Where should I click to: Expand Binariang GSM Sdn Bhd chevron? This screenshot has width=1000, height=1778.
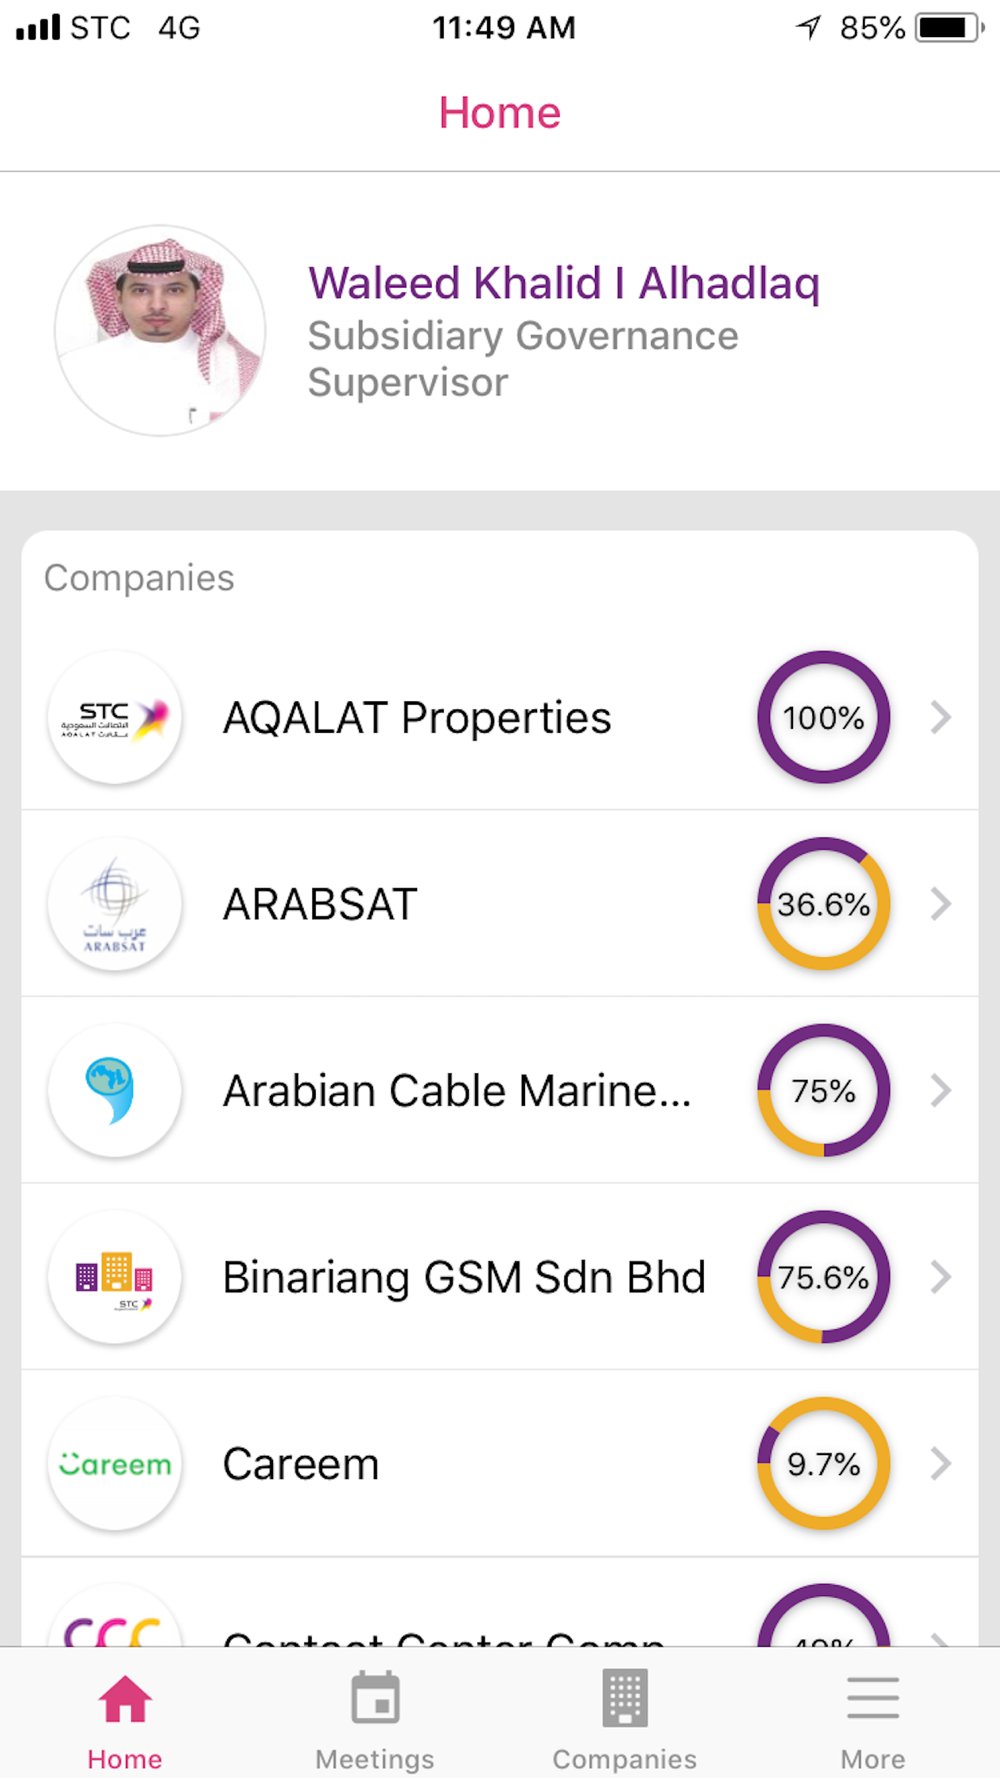point(940,1277)
